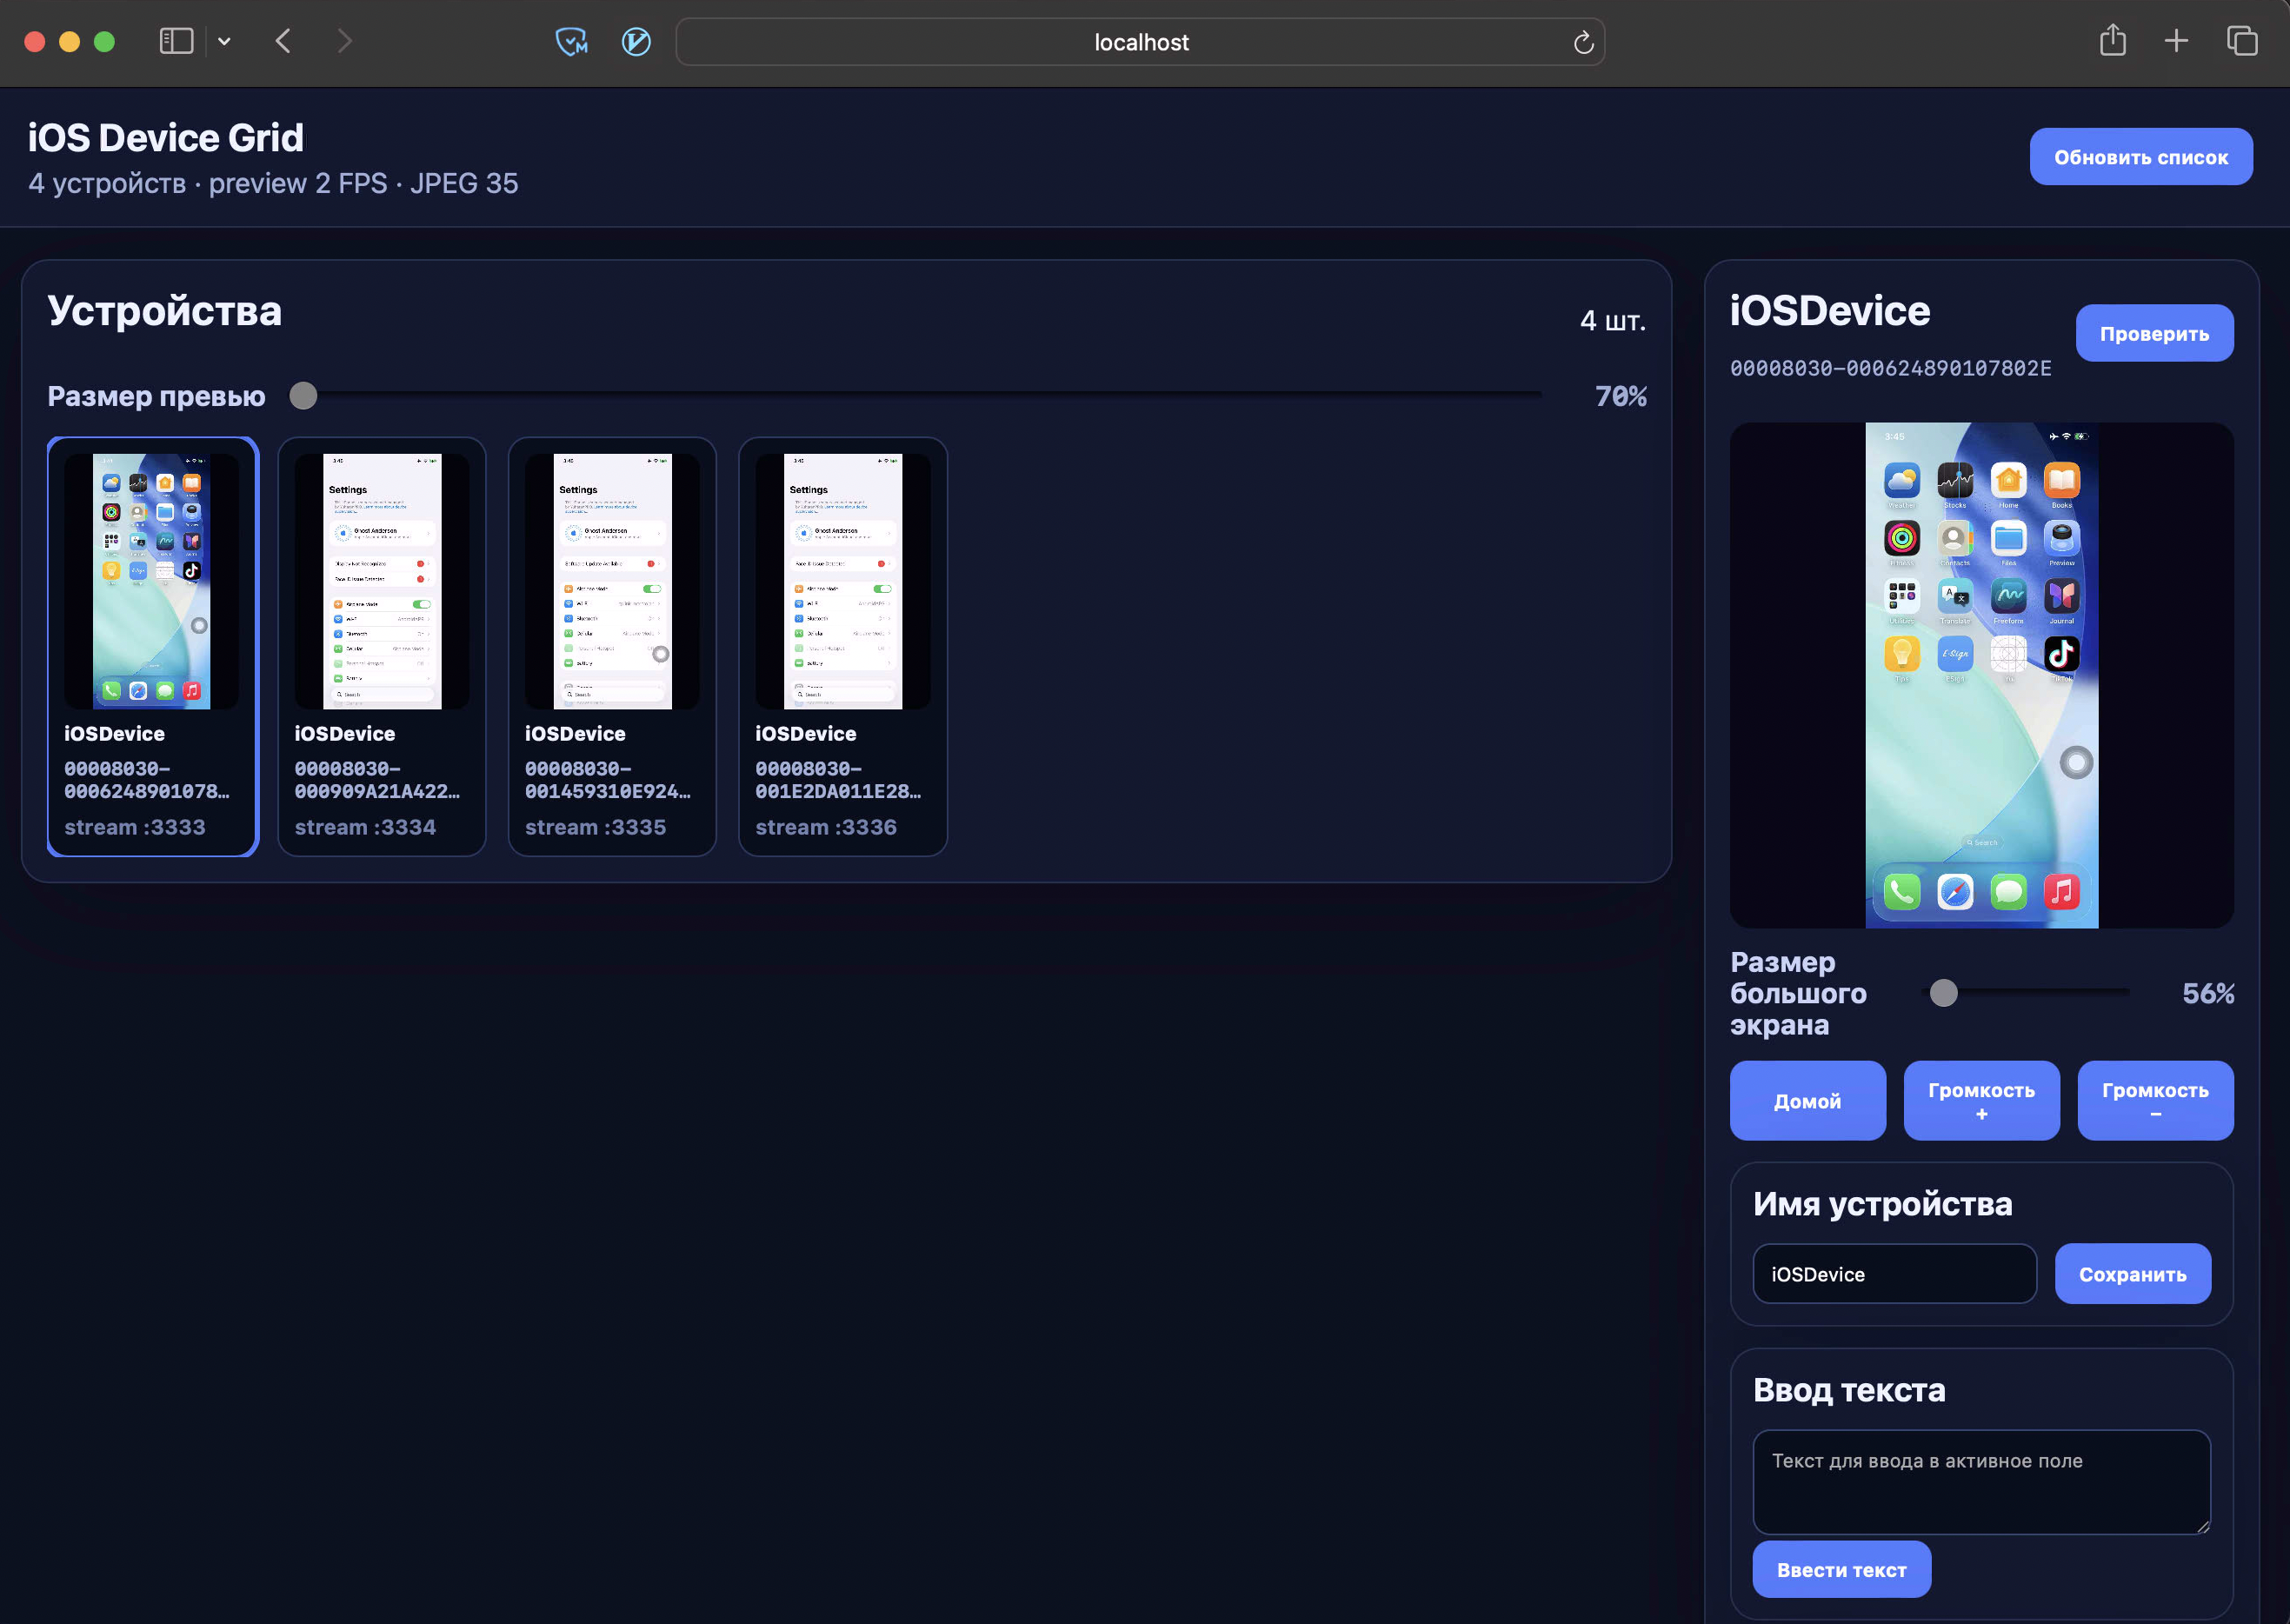Click the shield privacy extension icon
Viewport: 2290px width, 1624px height.
click(x=571, y=41)
